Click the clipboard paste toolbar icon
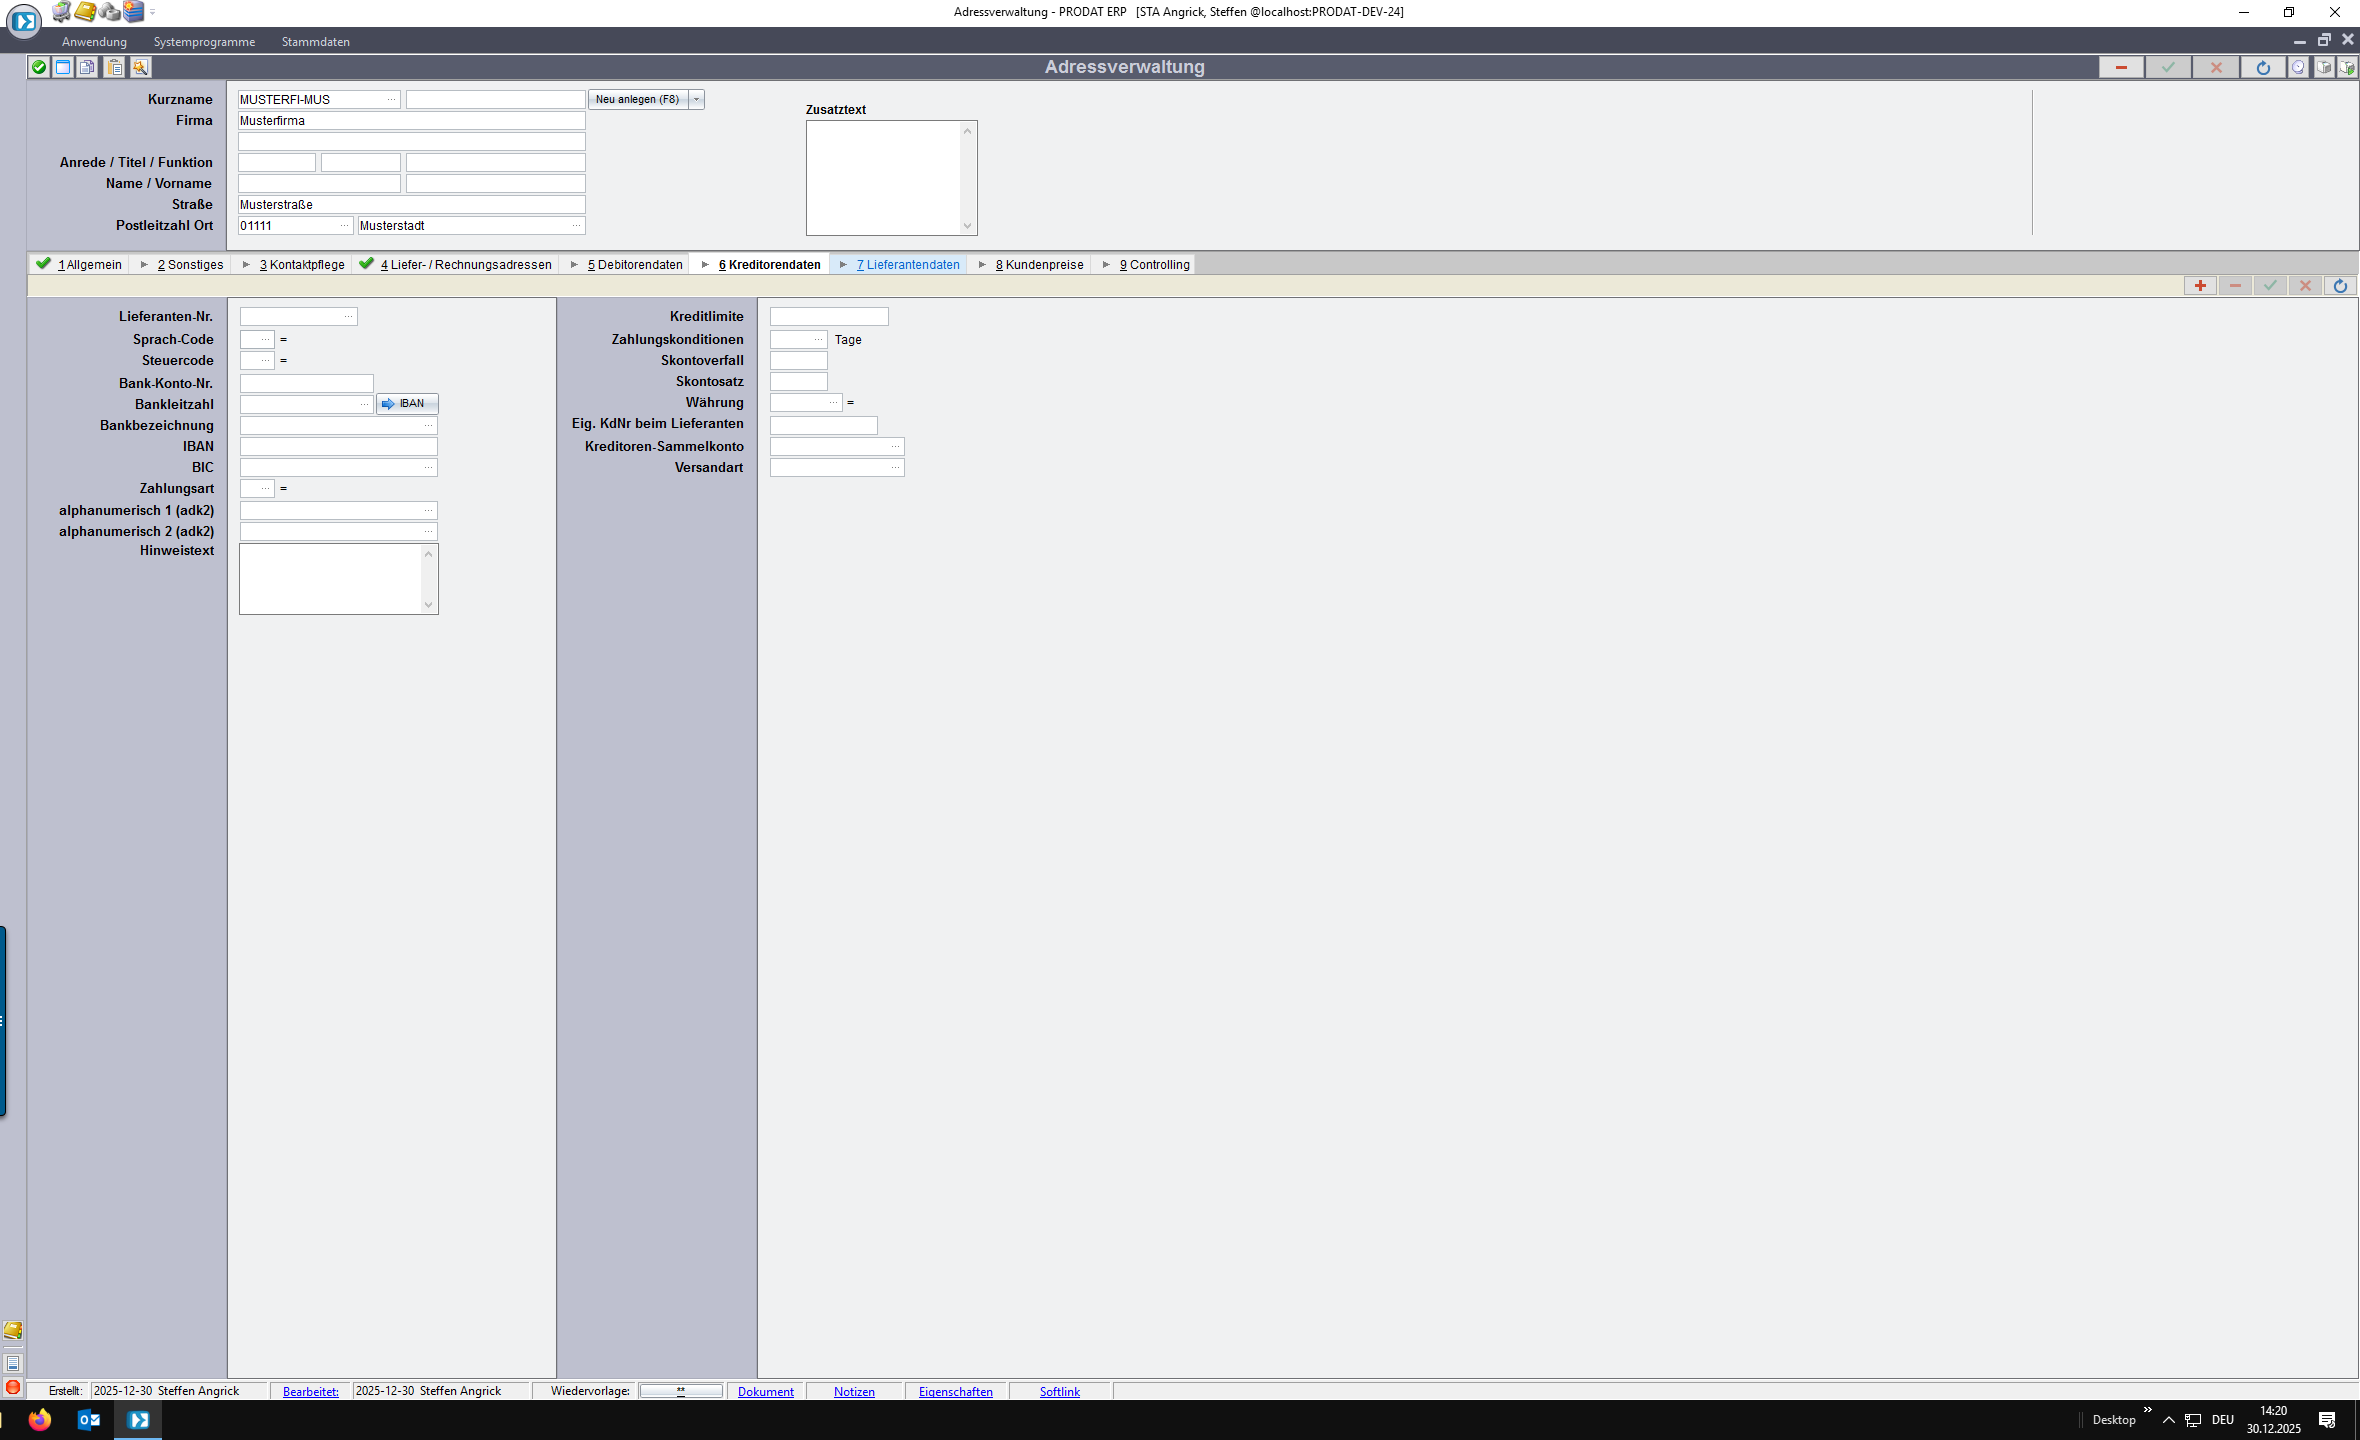The width and height of the screenshot is (2360, 1440). tap(115, 67)
